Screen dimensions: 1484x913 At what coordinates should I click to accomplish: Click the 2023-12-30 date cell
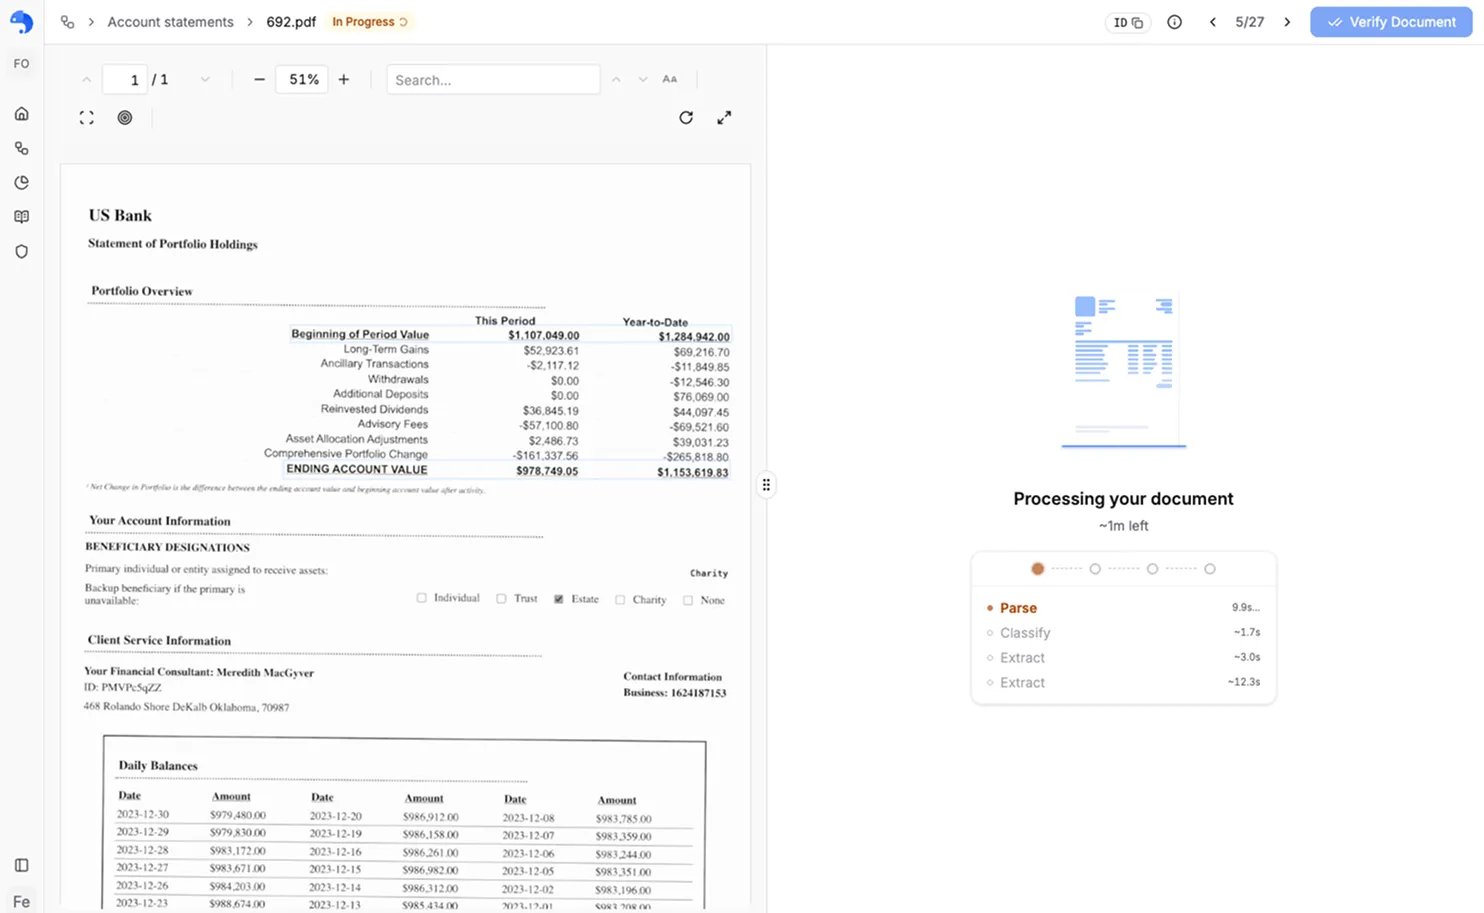click(x=143, y=814)
